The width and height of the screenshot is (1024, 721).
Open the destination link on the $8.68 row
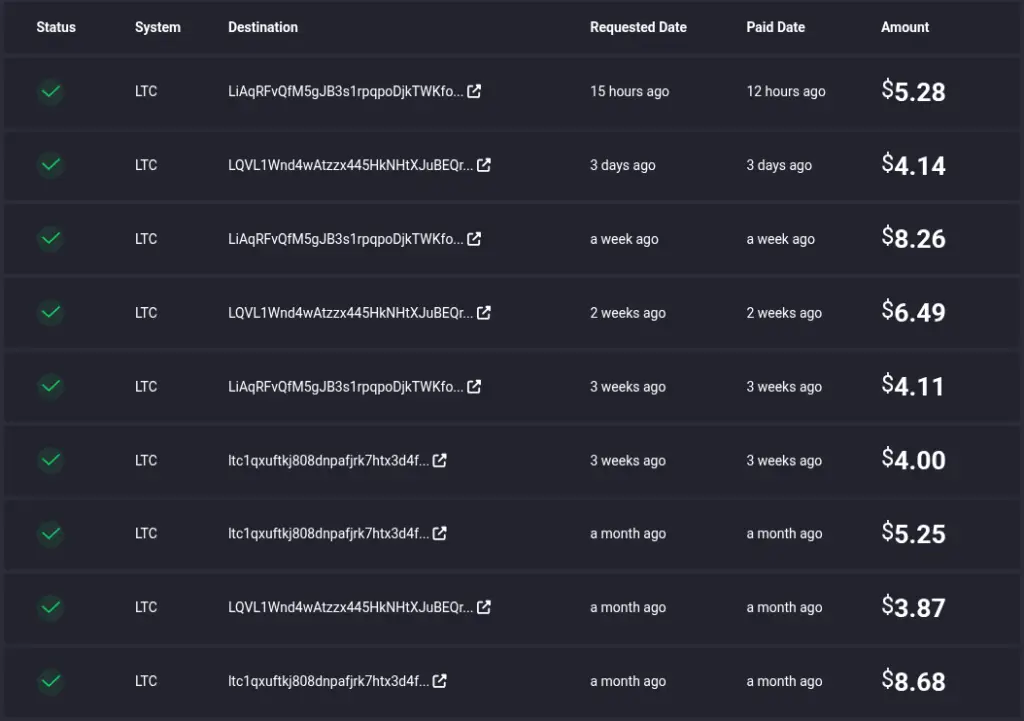[441, 681]
